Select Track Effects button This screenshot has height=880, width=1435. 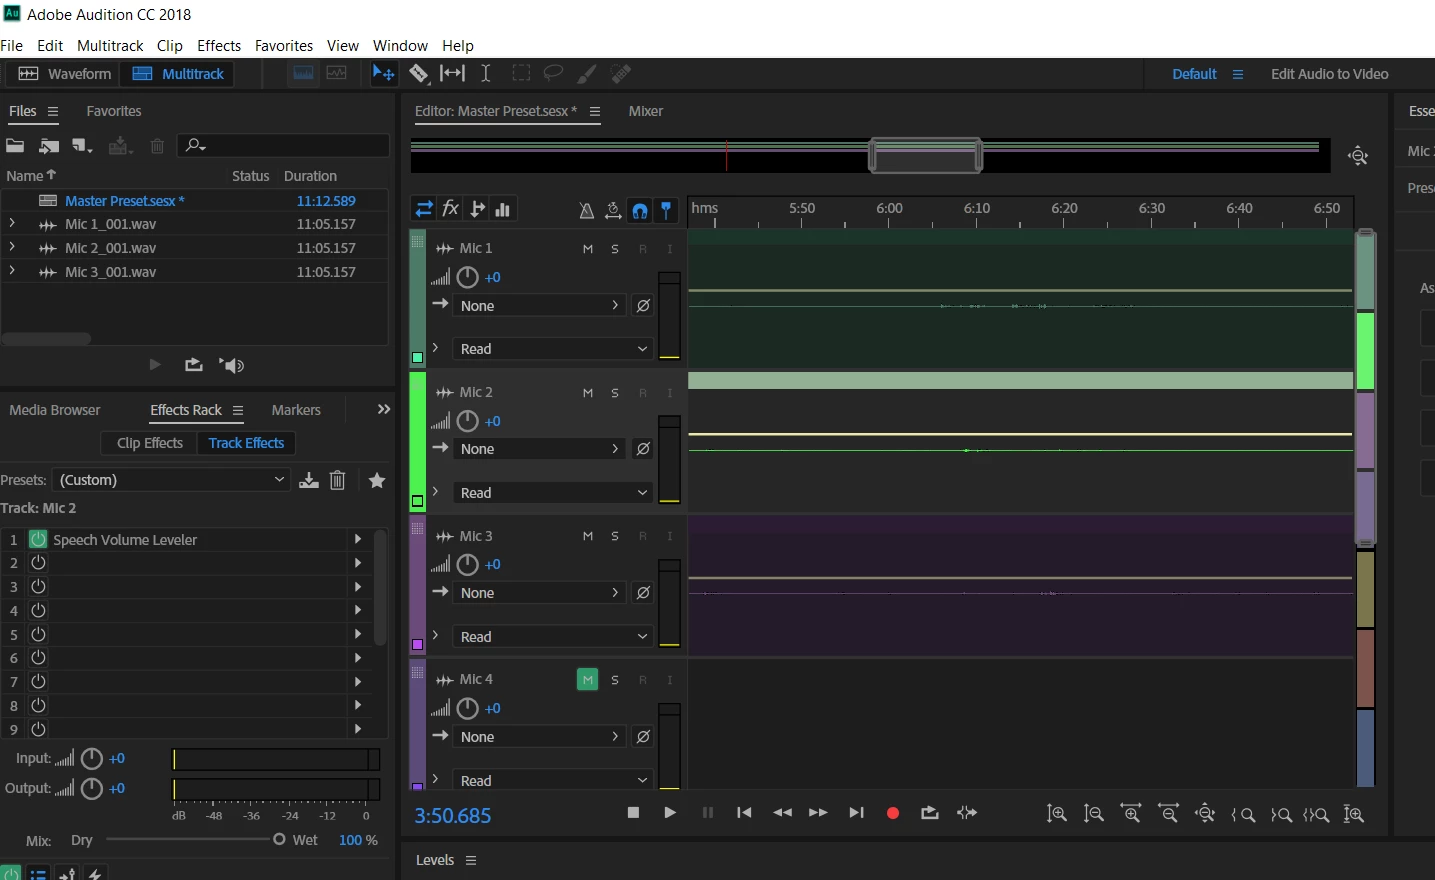click(x=246, y=443)
